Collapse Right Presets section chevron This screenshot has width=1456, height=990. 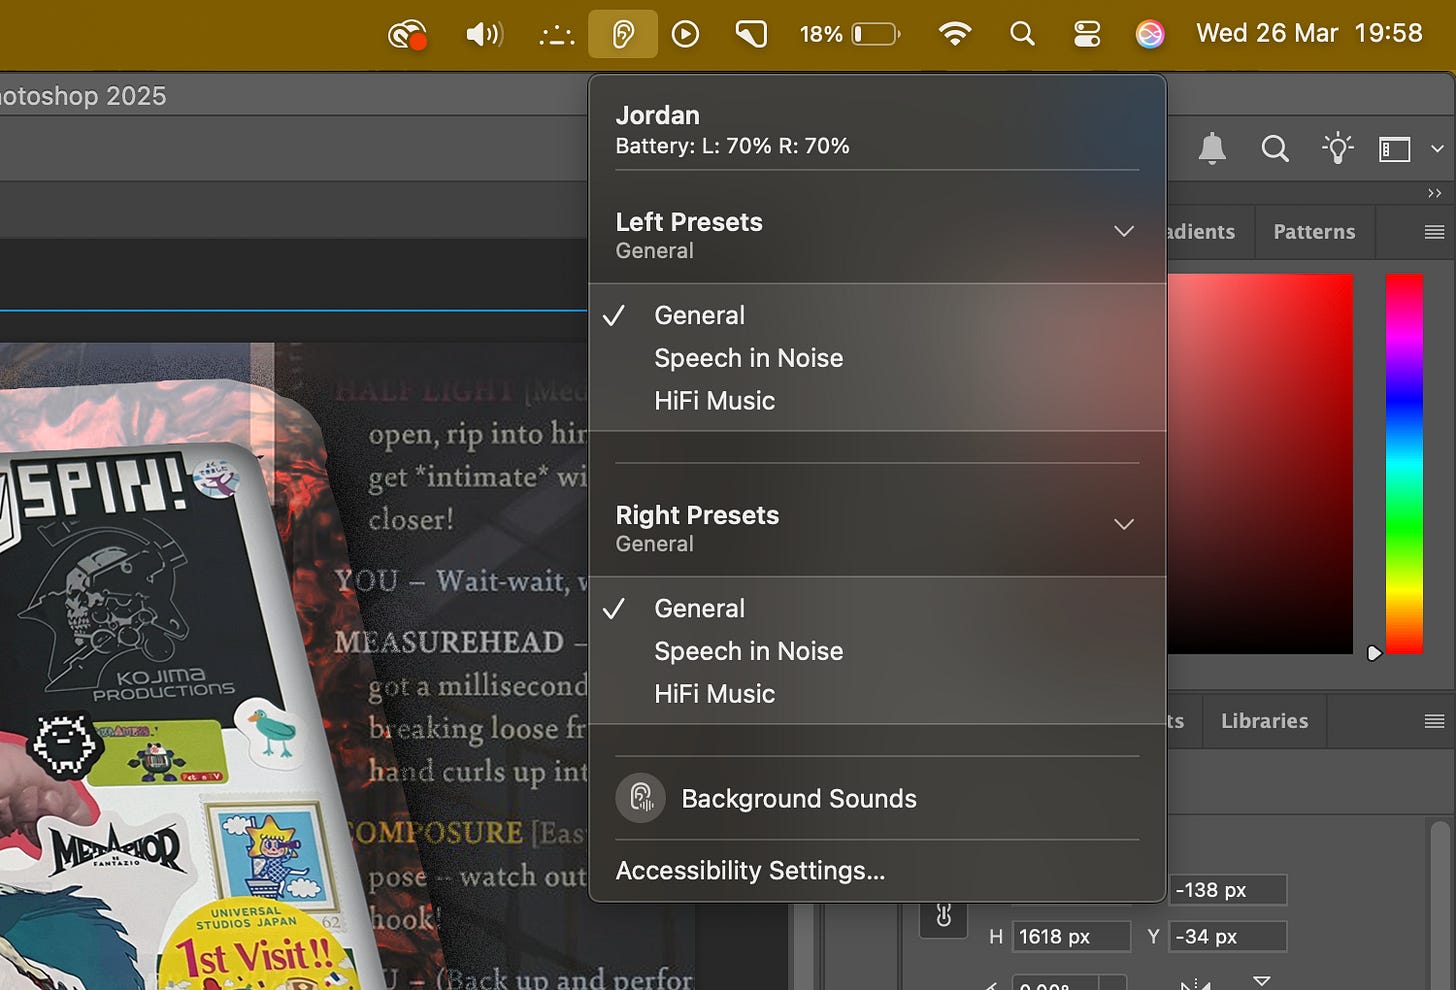[1124, 524]
